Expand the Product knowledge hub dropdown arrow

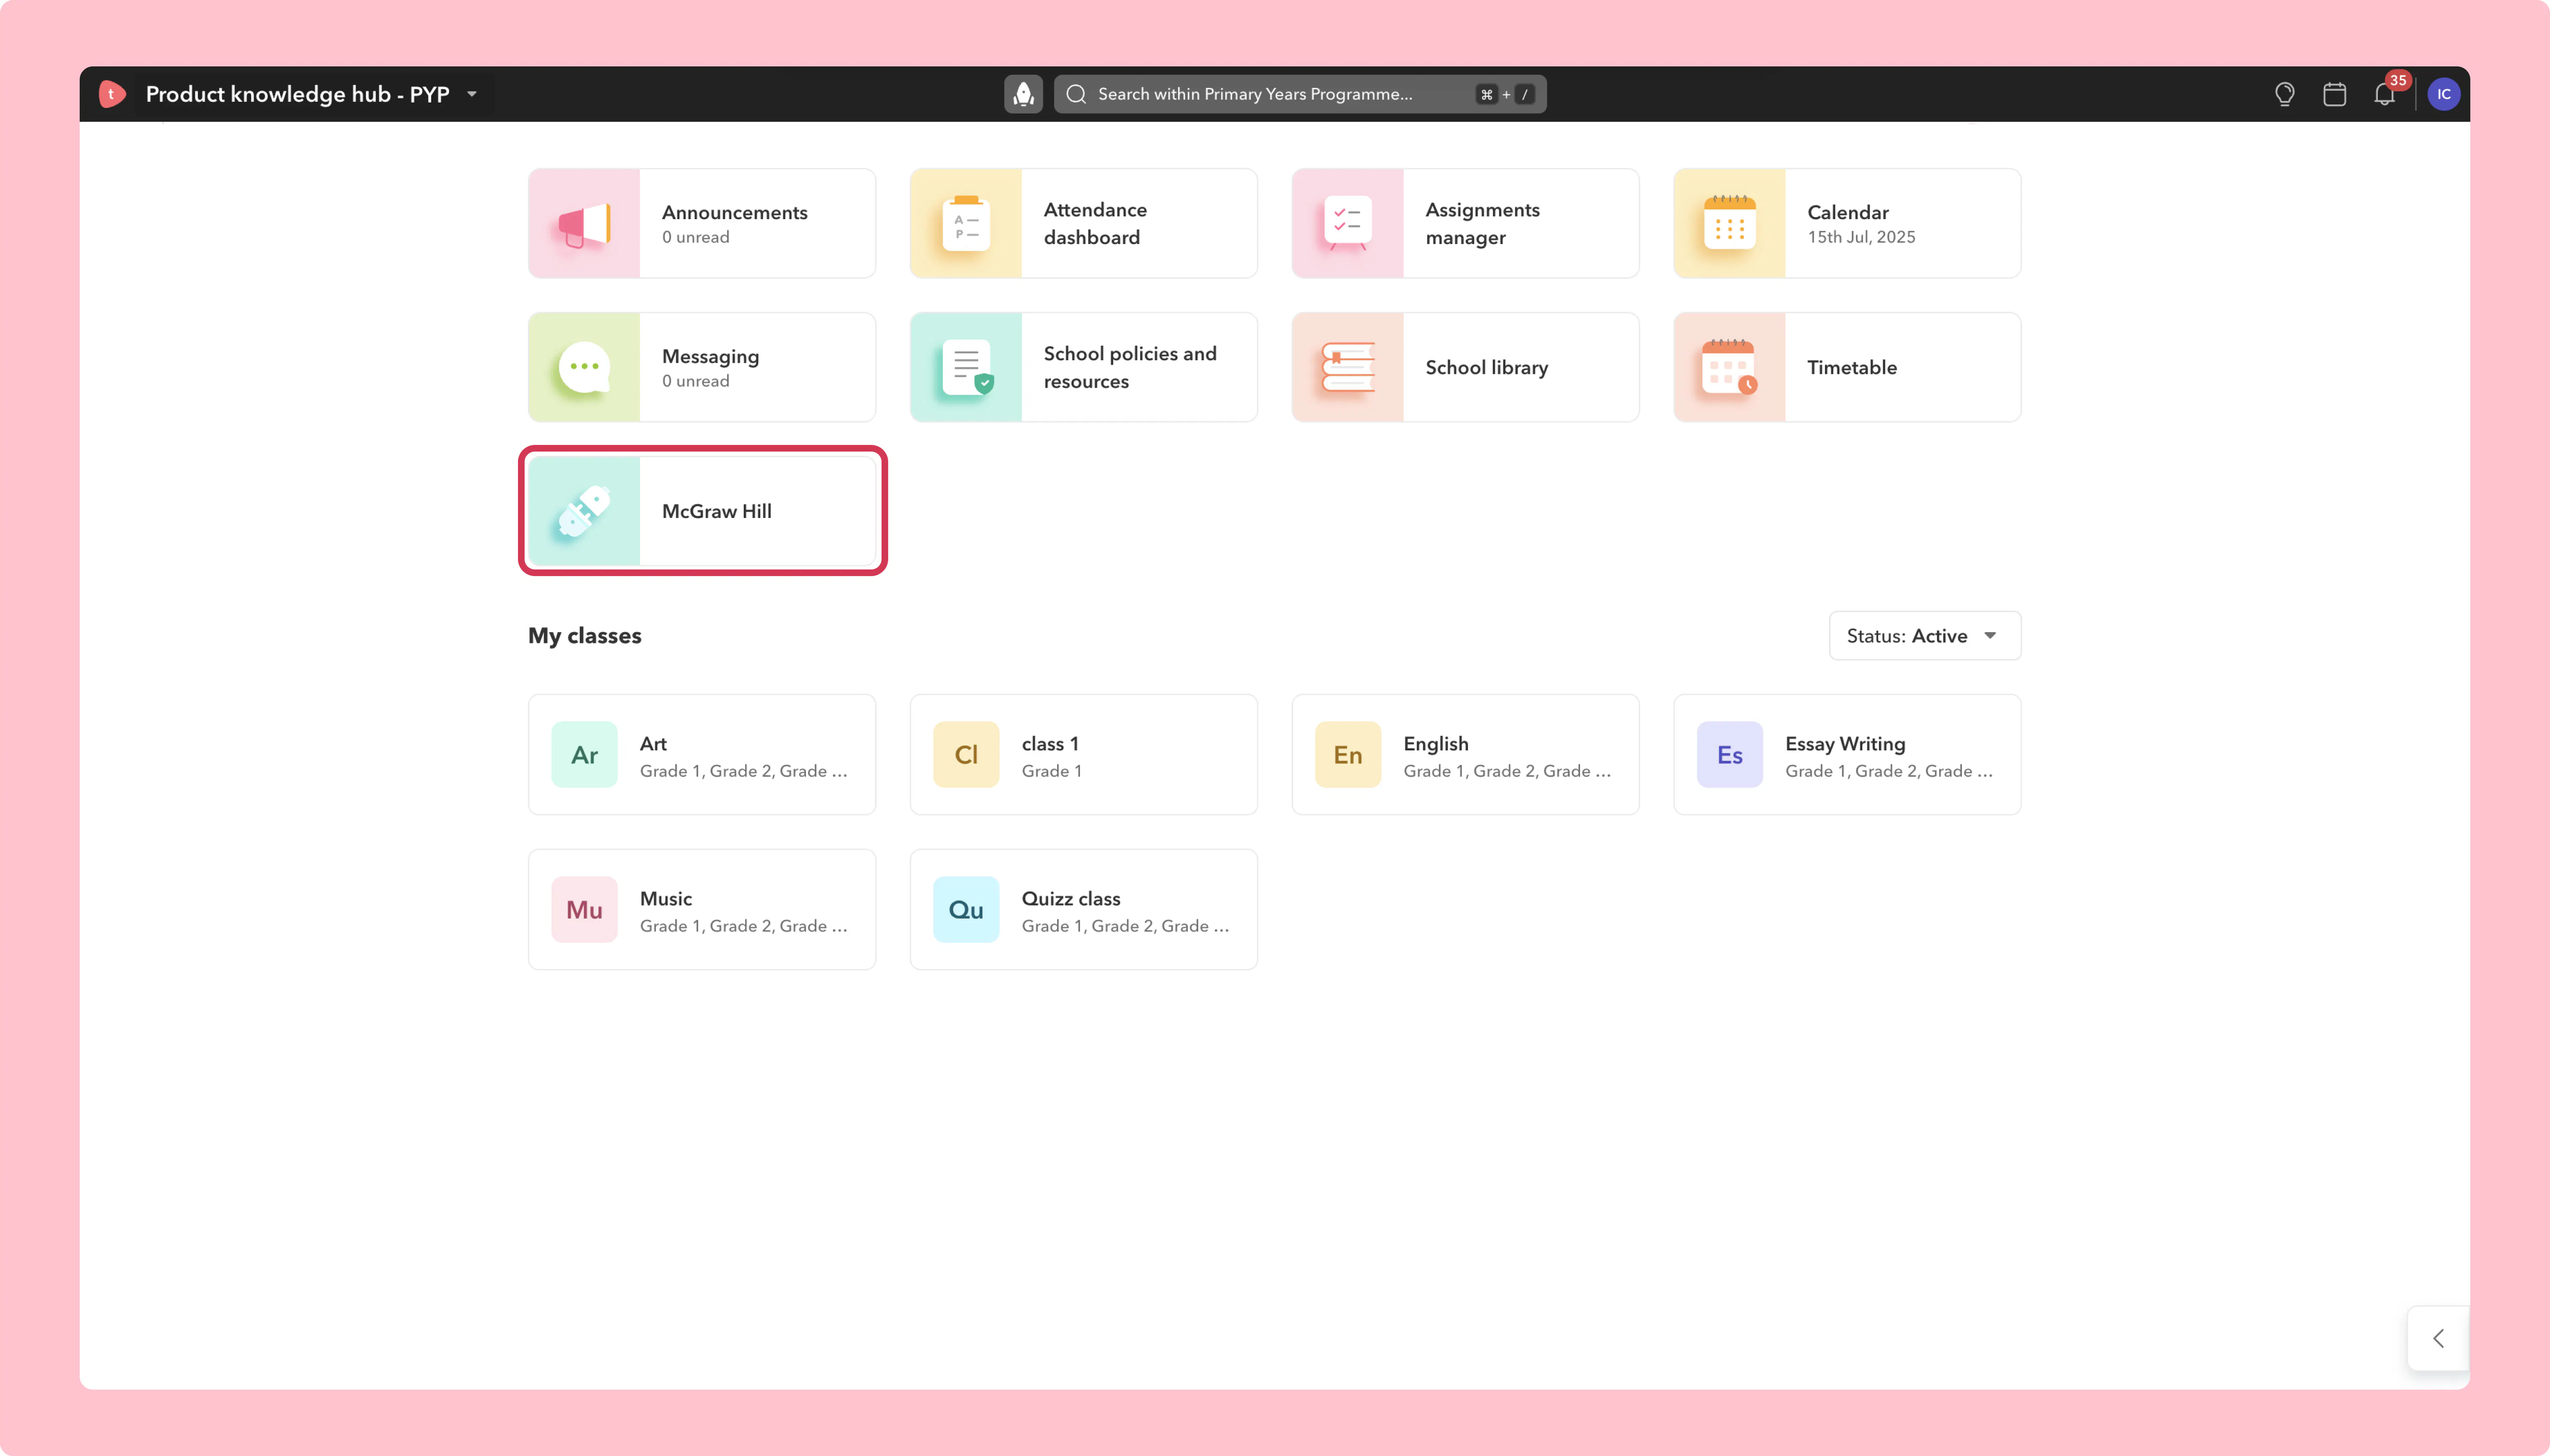472,94
